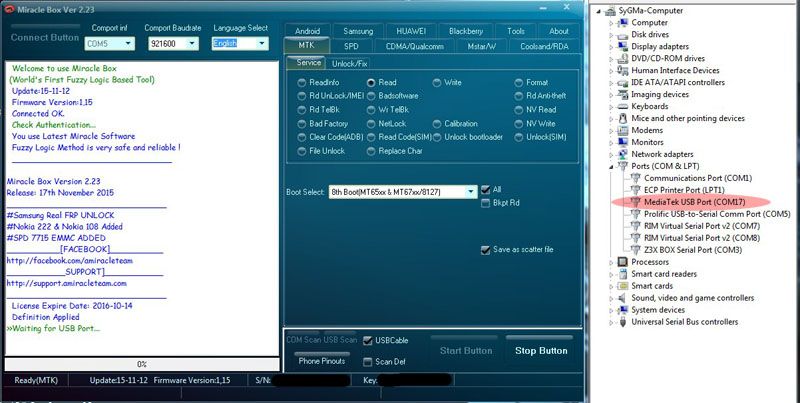Enable the Scan Def checkbox
Image resolution: width=800 pixels, height=403 pixels.
pos(367,362)
